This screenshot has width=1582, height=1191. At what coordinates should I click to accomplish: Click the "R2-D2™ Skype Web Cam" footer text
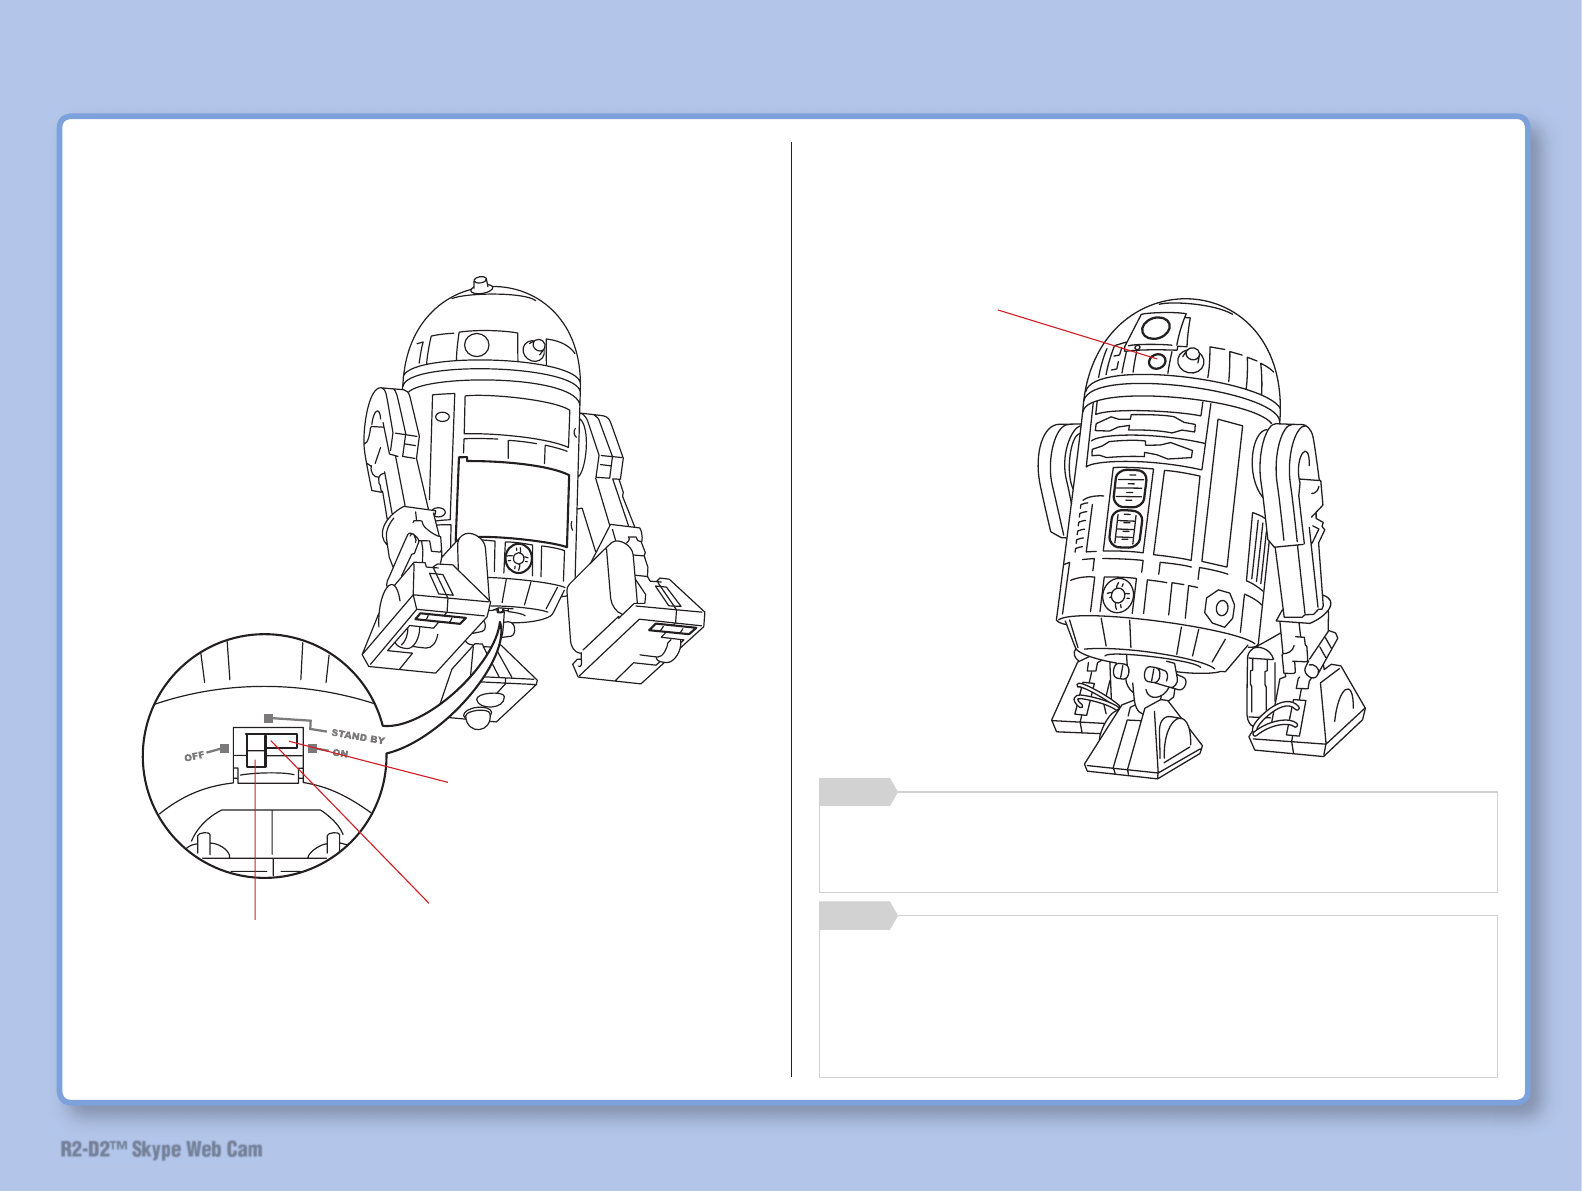pos(162,1149)
